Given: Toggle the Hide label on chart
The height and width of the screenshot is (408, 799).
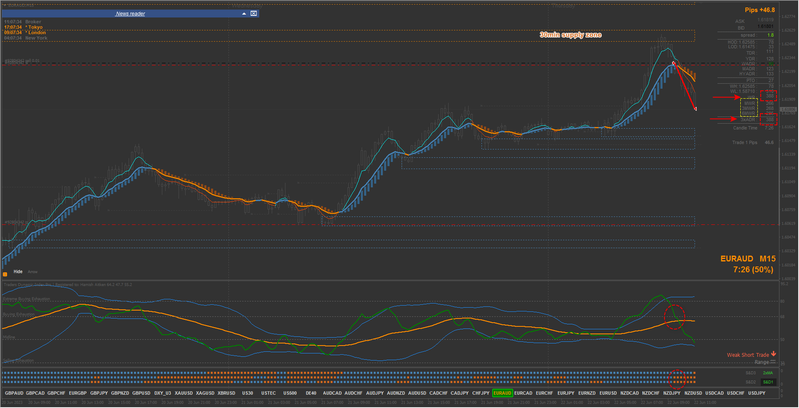Looking at the screenshot, I should pyautogui.click(x=18, y=271).
